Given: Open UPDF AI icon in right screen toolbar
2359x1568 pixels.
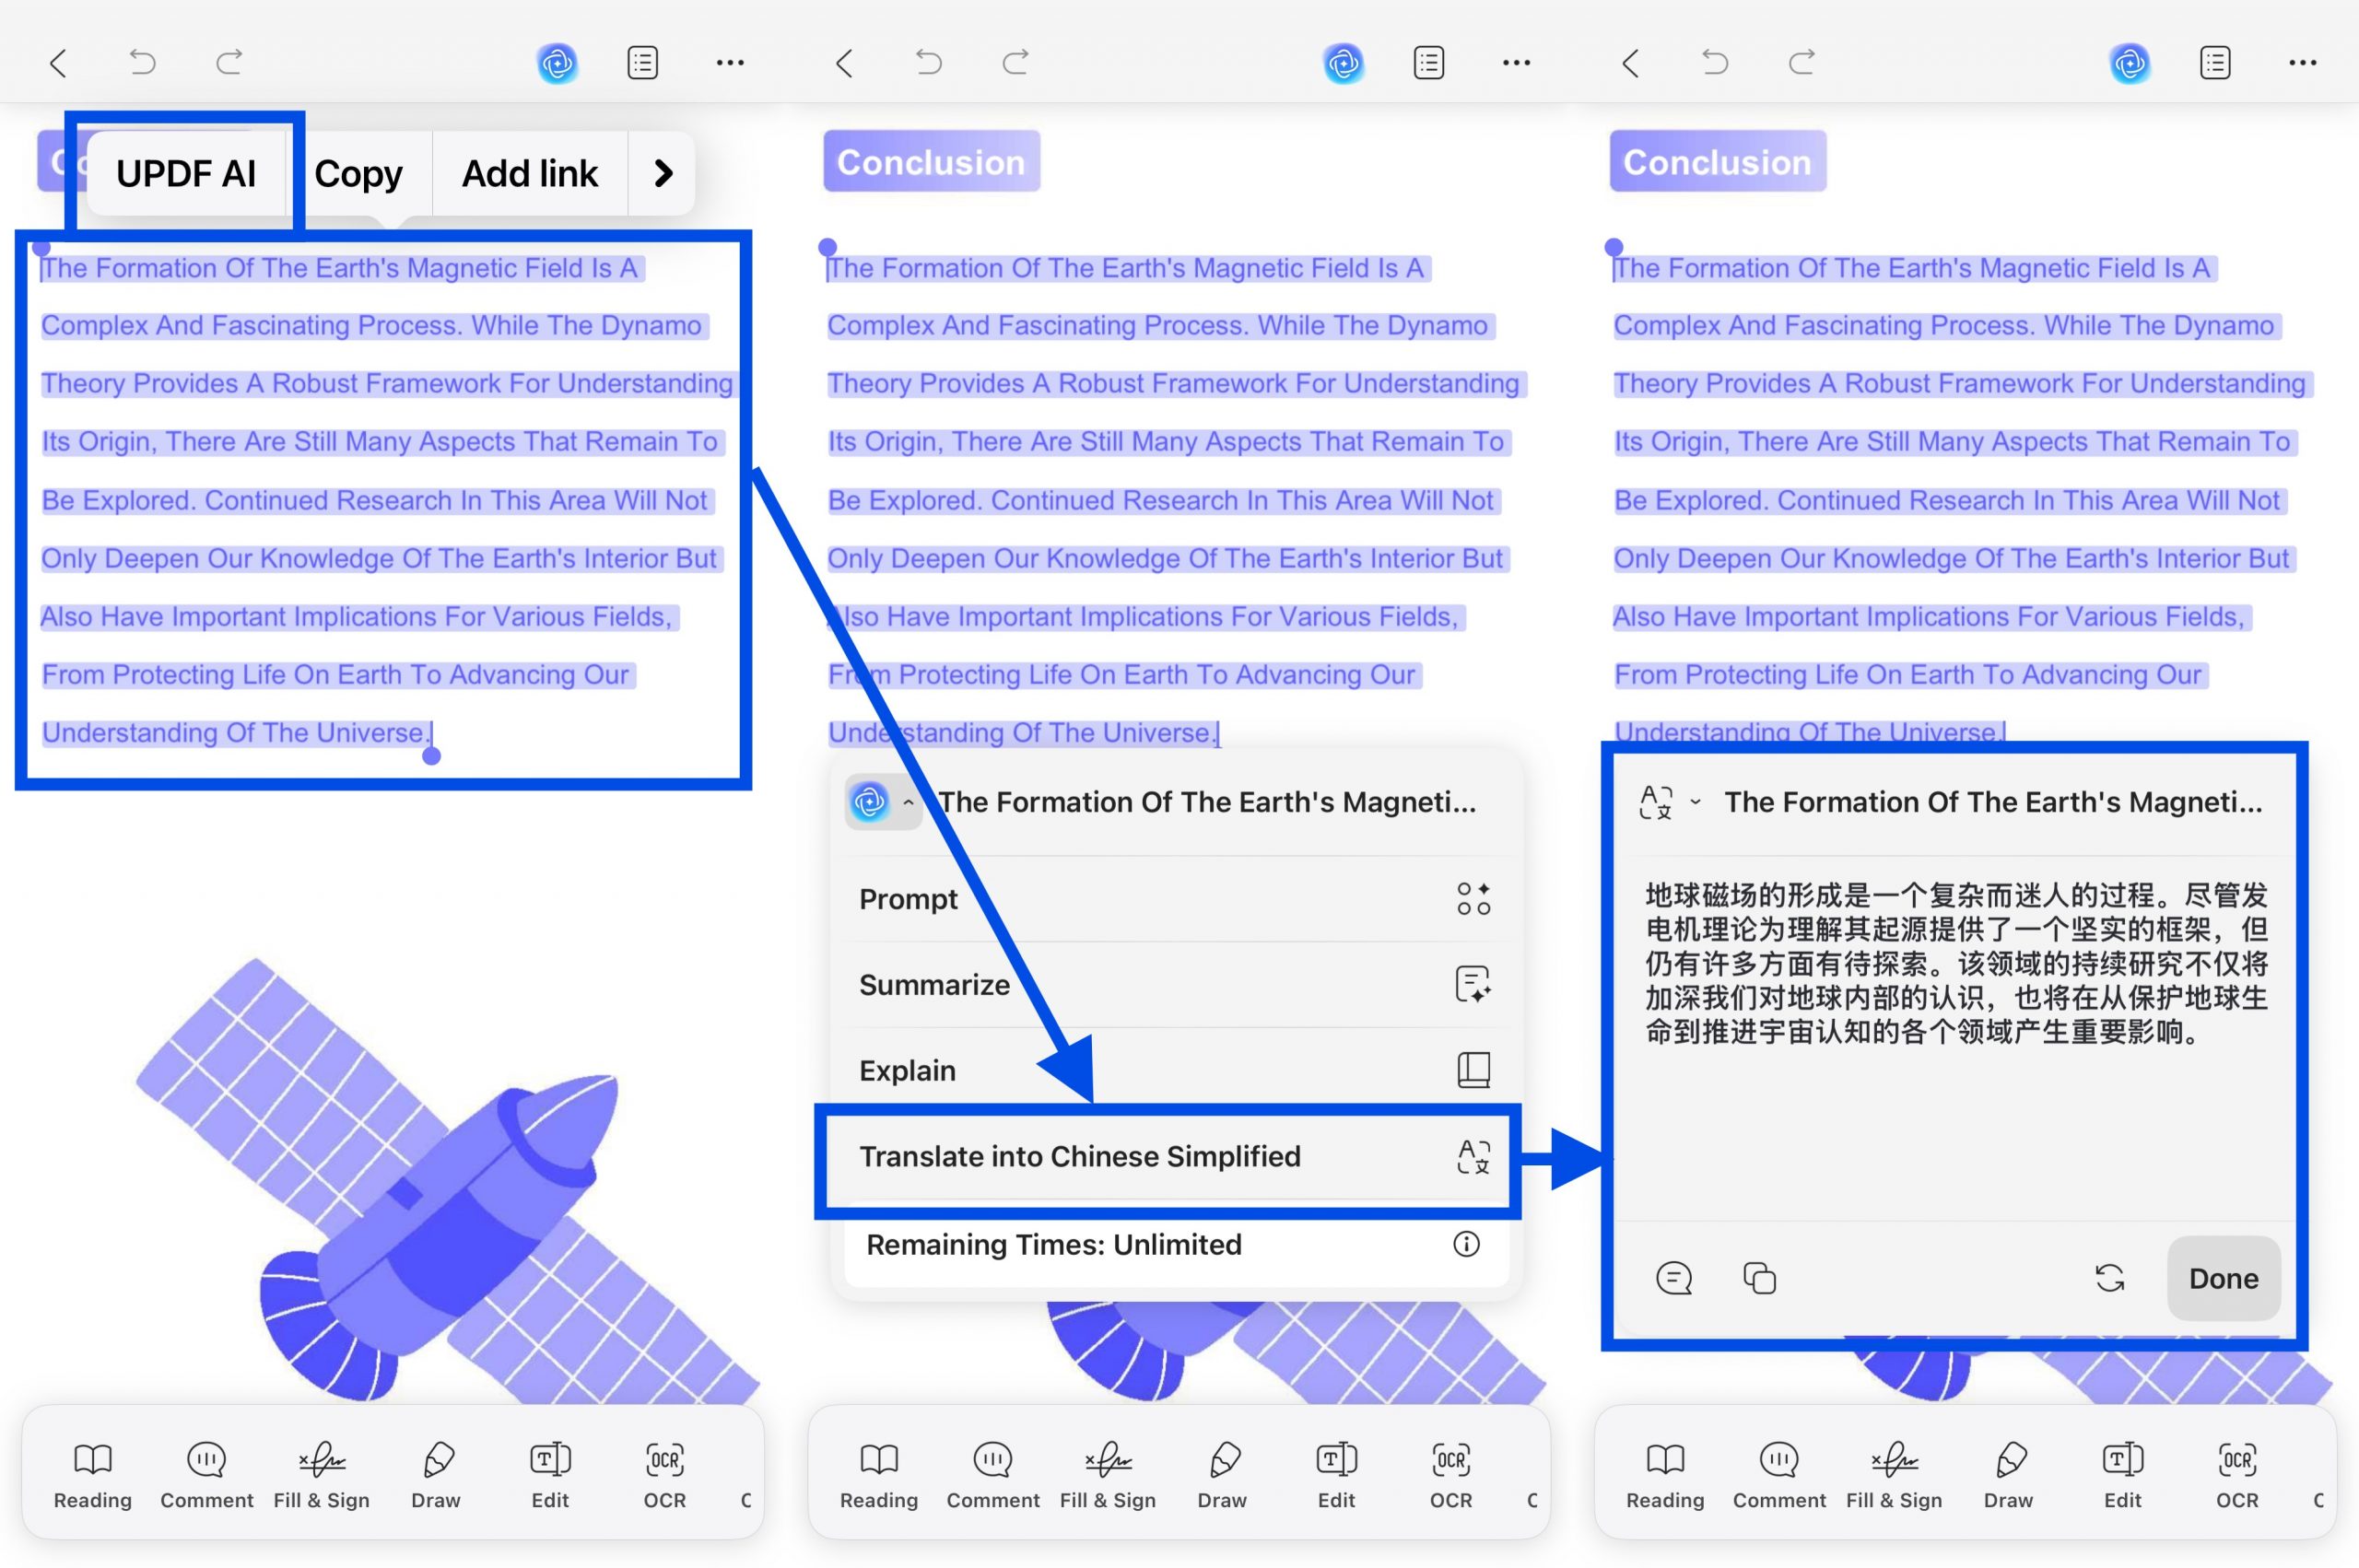Looking at the screenshot, I should (2129, 63).
